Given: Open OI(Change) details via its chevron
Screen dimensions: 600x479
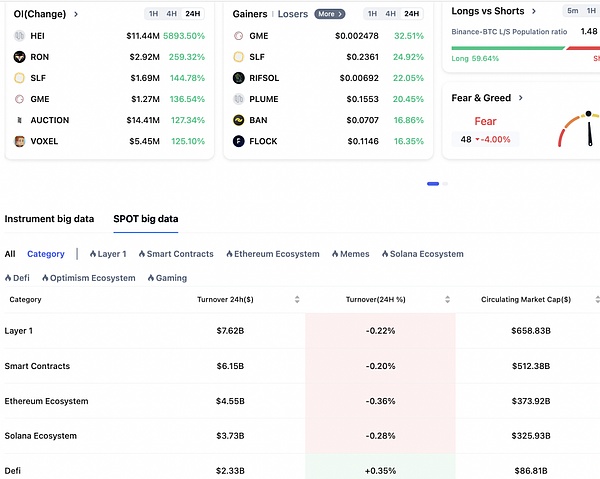Looking at the screenshot, I should [x=76, y=14].
